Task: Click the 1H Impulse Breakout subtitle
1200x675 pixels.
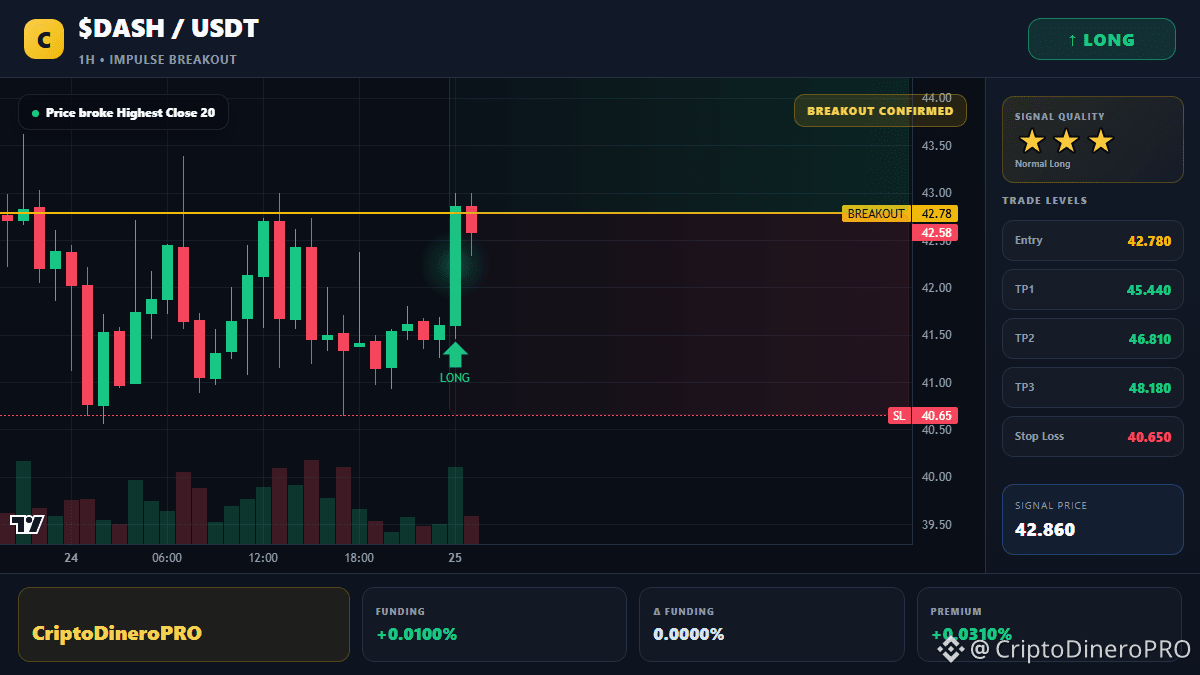Action: click(x=158, y=60)
